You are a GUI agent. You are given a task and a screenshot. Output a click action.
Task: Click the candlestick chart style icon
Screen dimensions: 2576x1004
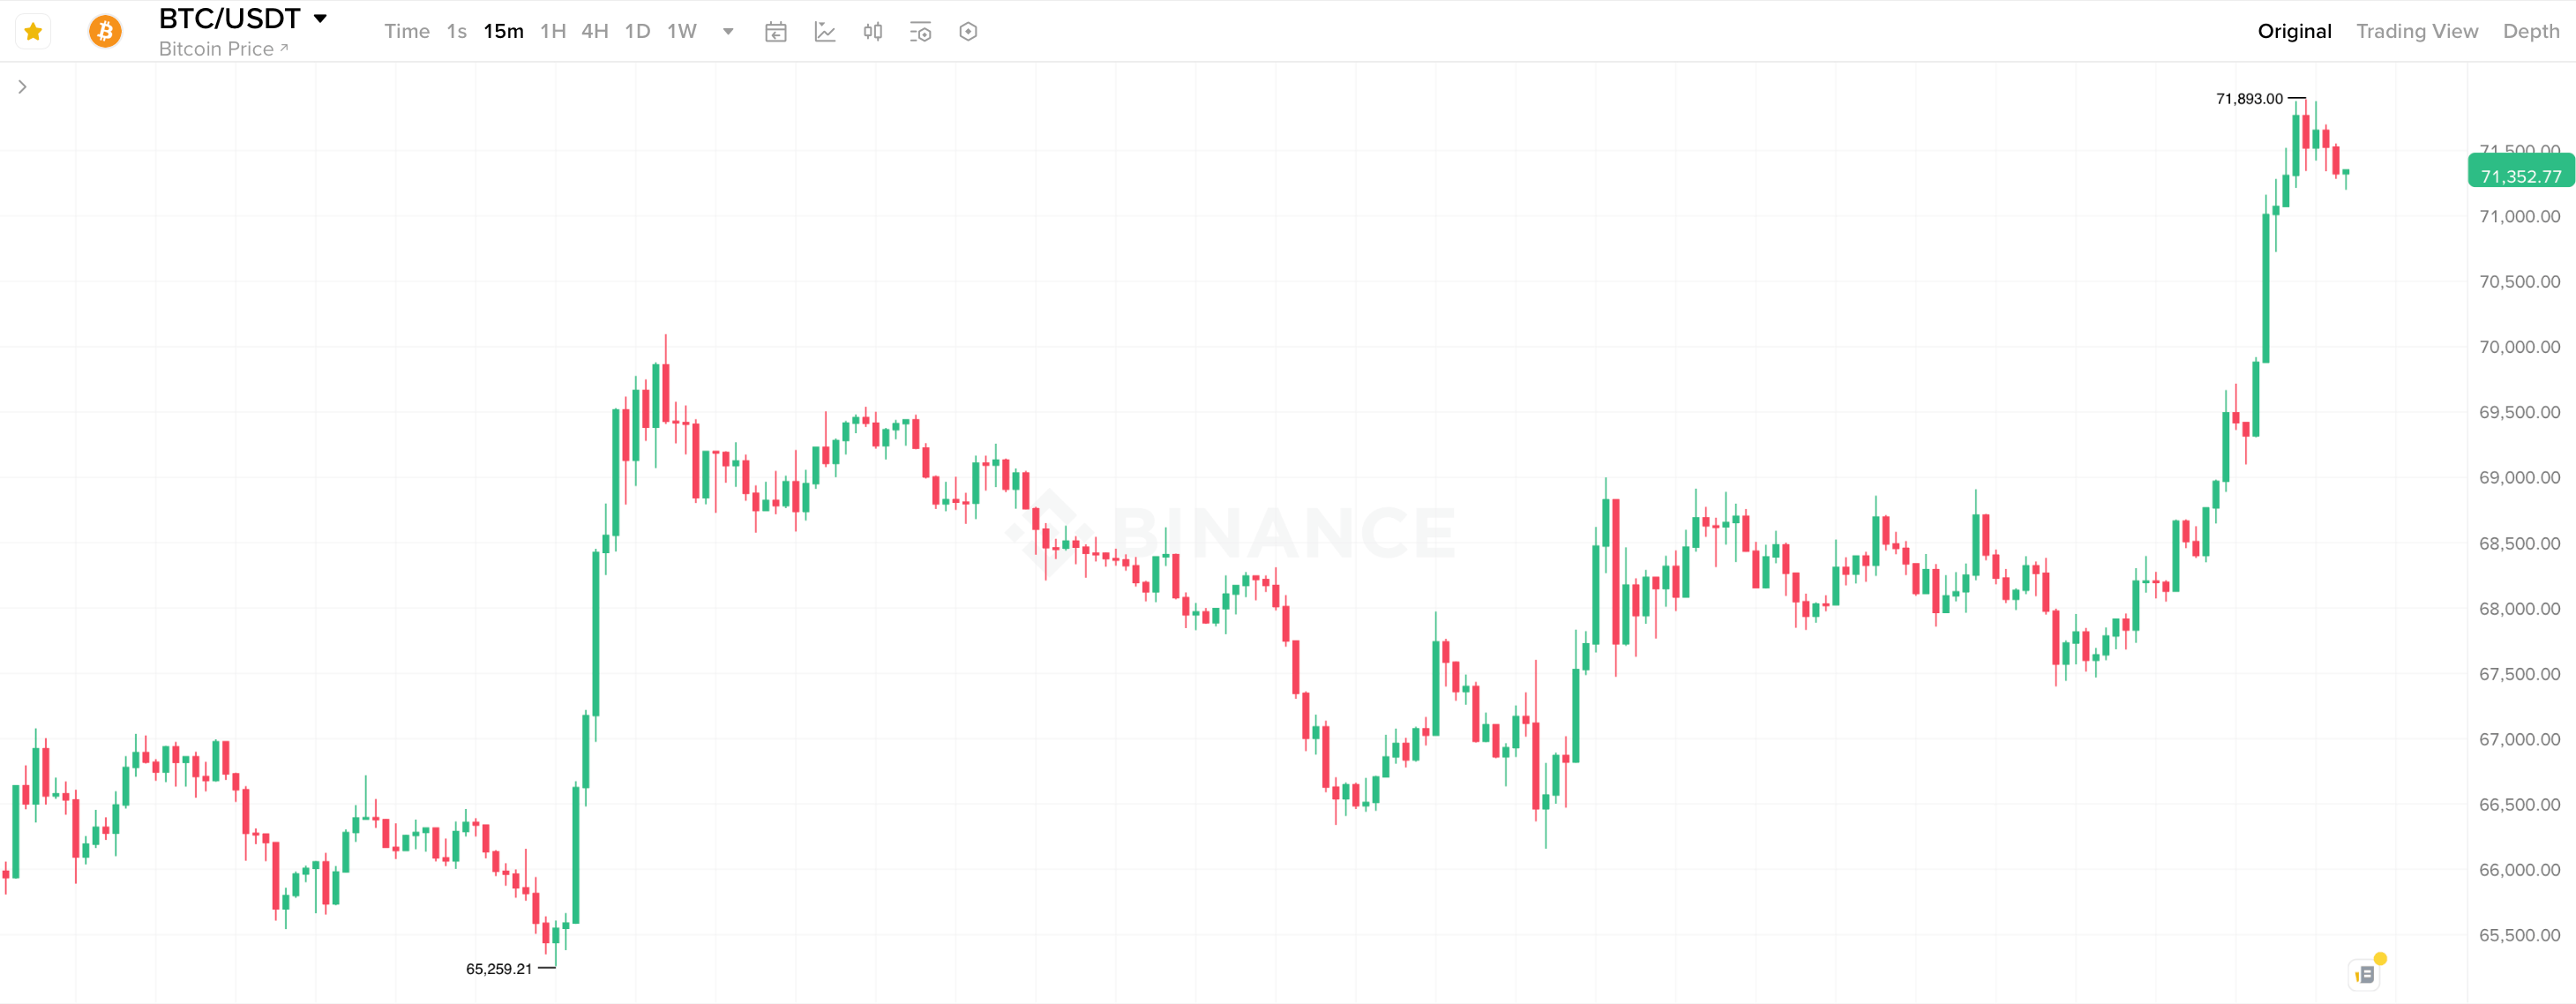872,32
